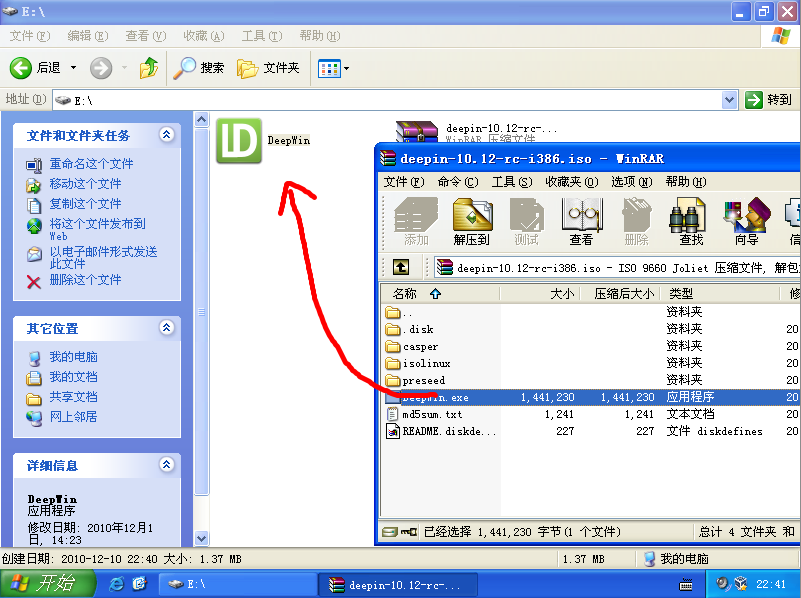801x598 pixels.
Task: Collapse the Details panel
Action: coord(166,464)
